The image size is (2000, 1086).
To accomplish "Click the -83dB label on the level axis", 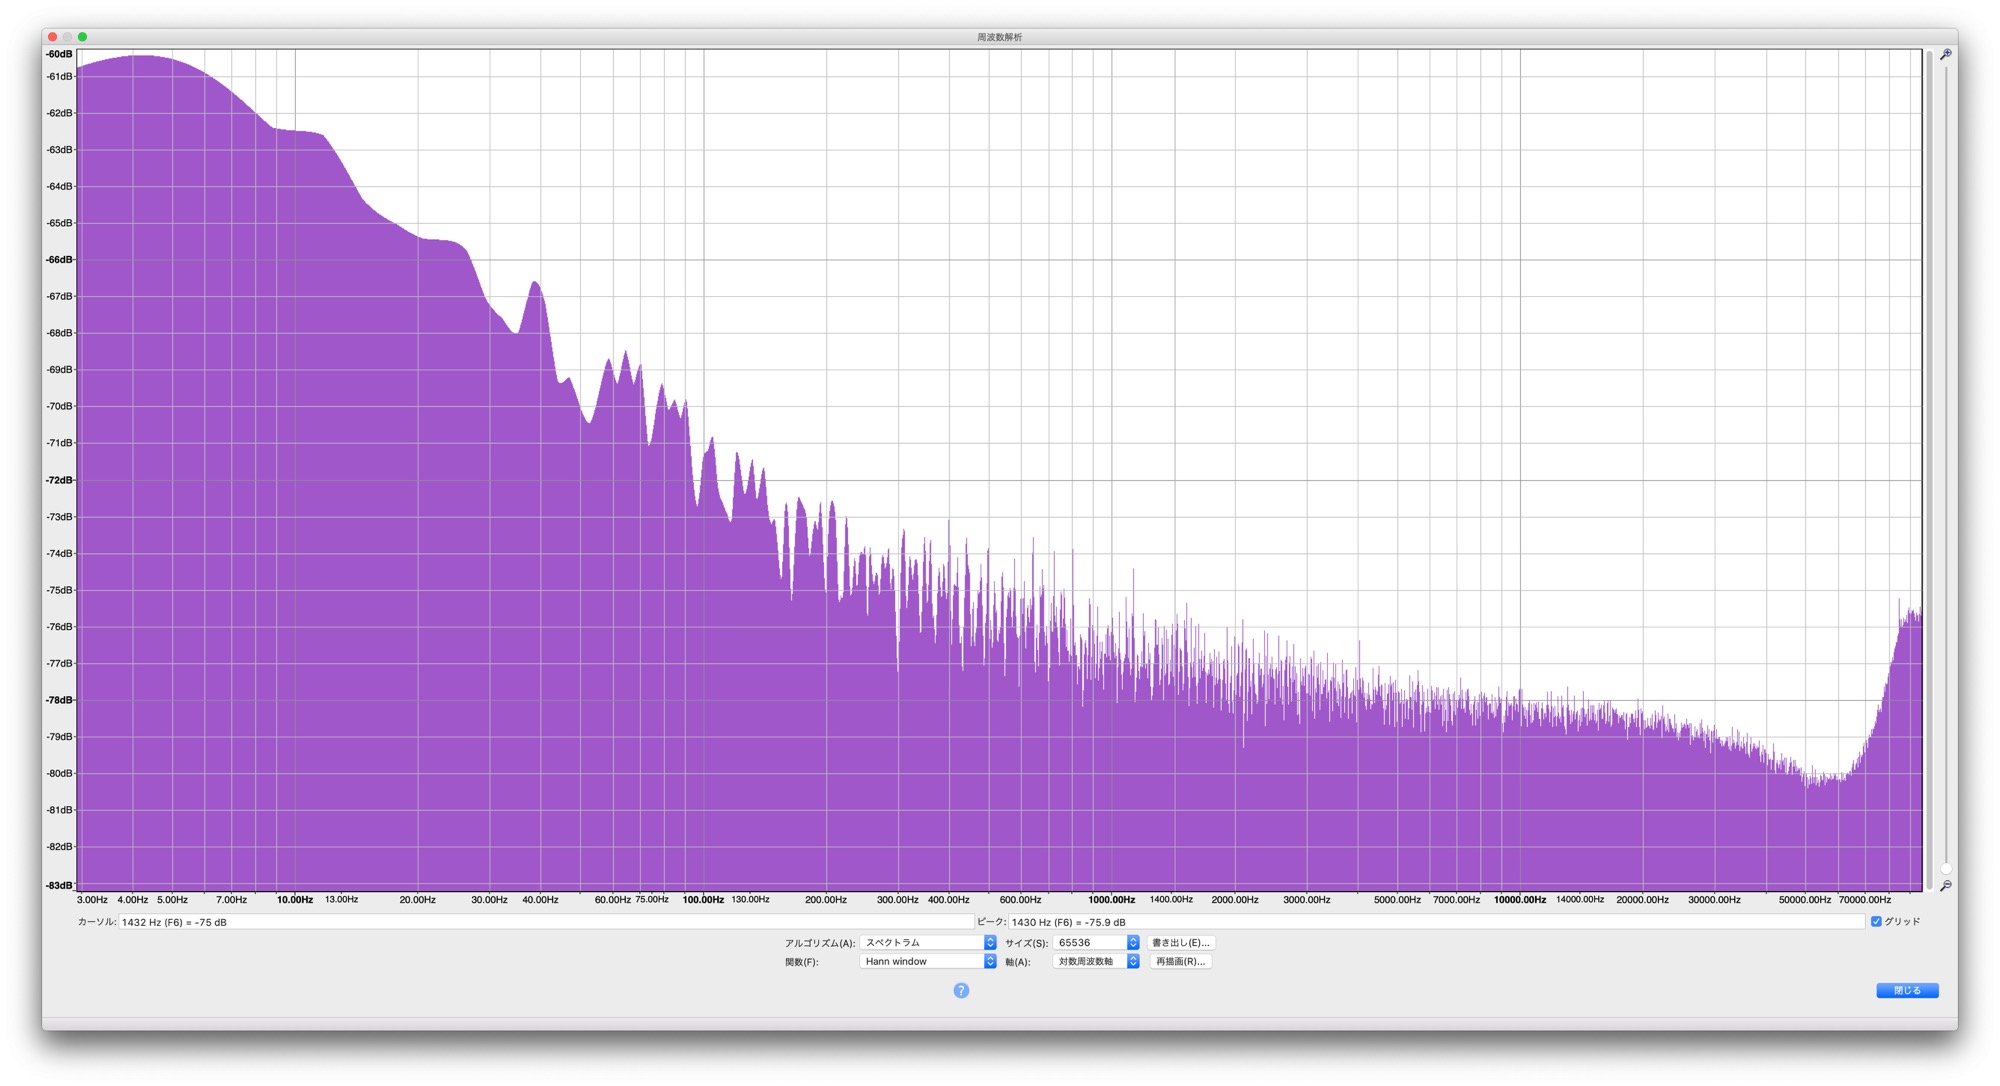I will click(x=60, y=885).
